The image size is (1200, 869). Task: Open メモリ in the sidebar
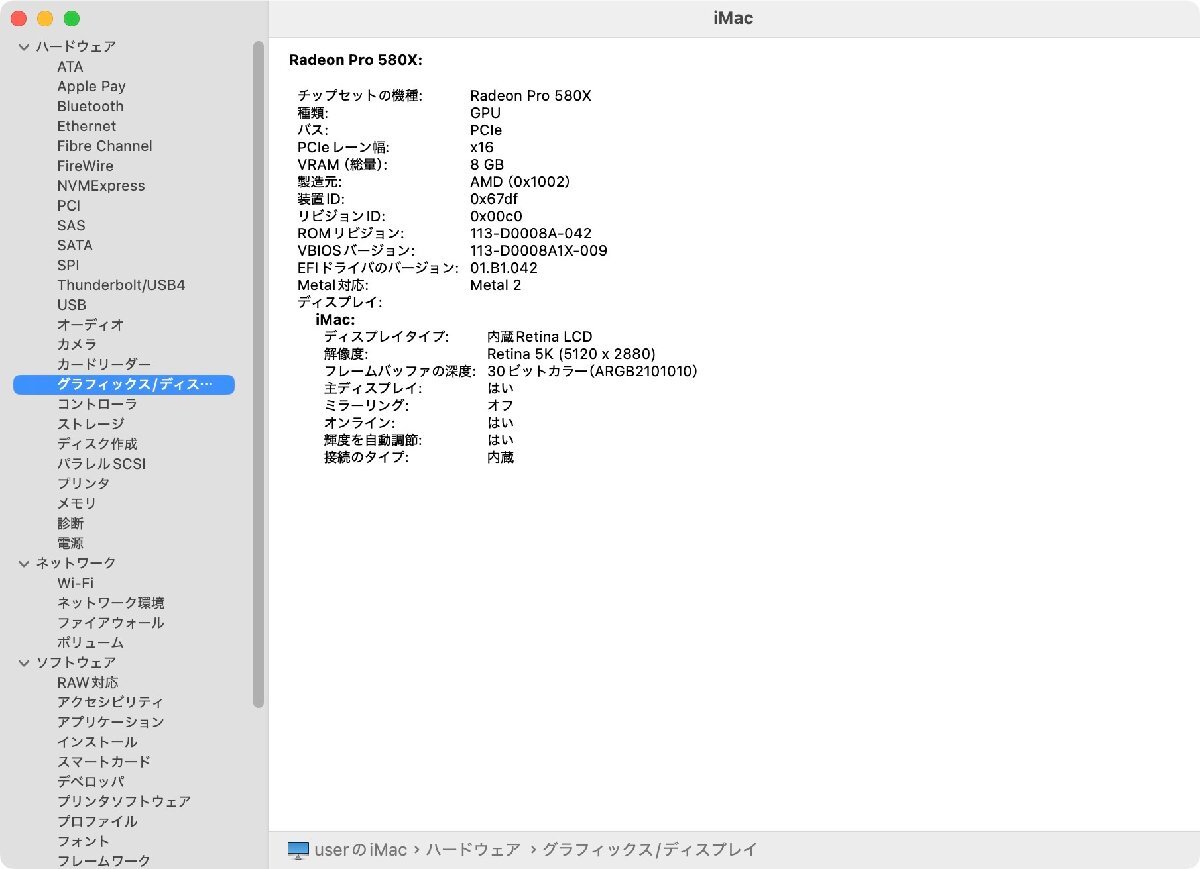tap(77, 504)
